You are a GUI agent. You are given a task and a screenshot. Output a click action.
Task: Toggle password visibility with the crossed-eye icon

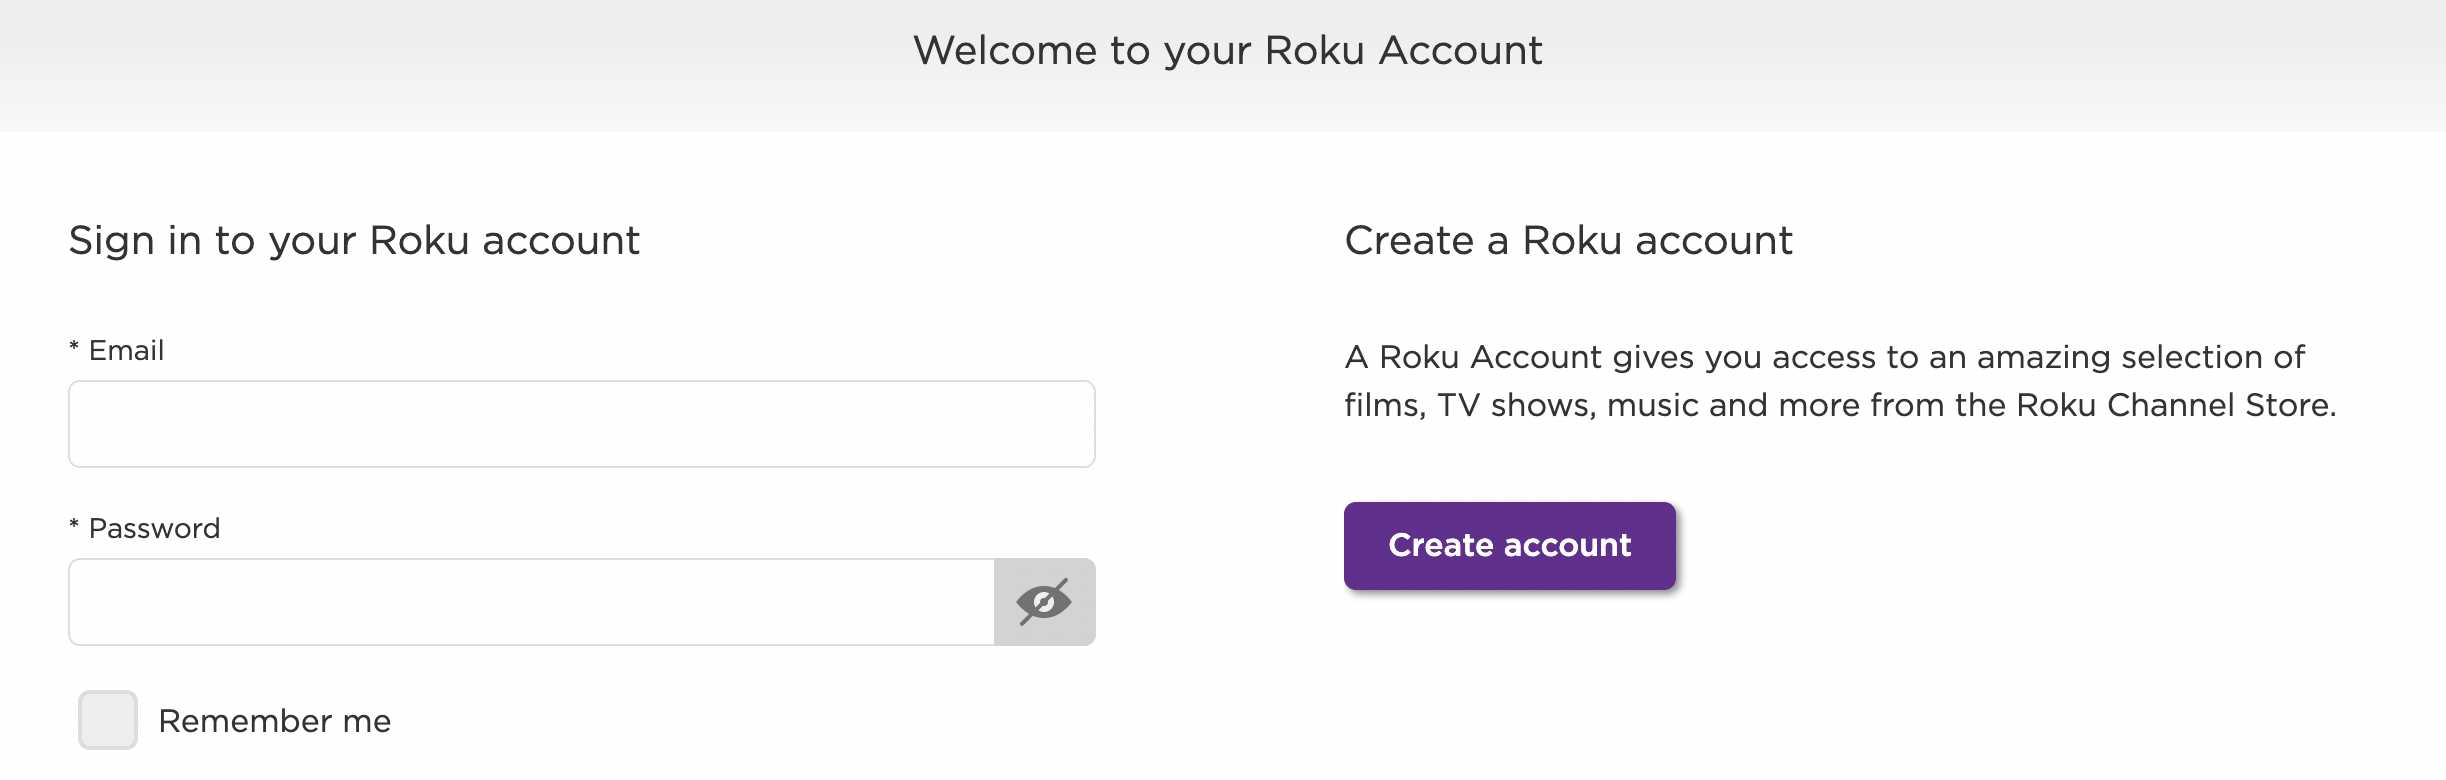1044,602
